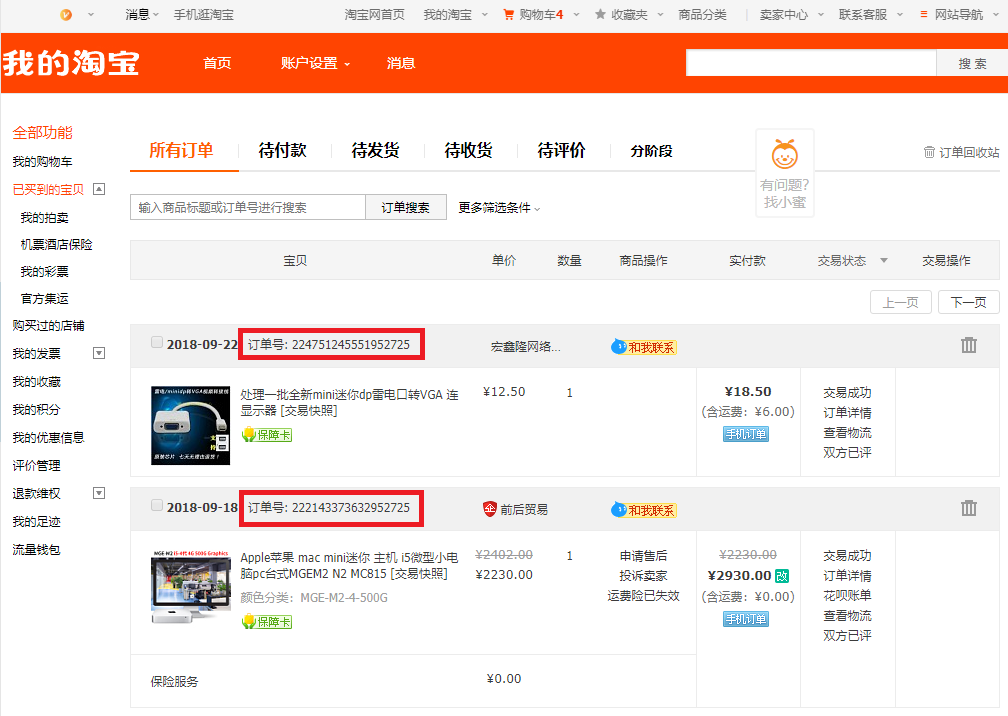Expand the avatar account dropdown arrow
This screenshot has height=716, width=1008.
tap(91, 14)
